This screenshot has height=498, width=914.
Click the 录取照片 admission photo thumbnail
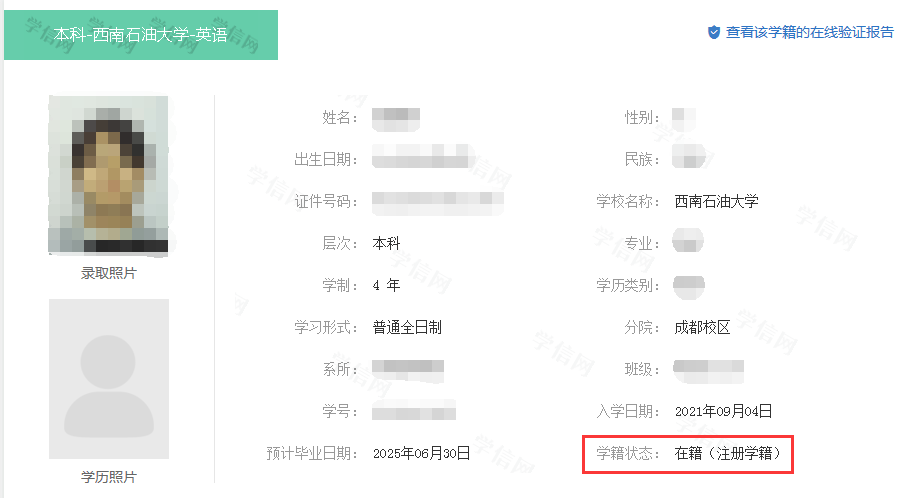(108, 175)
